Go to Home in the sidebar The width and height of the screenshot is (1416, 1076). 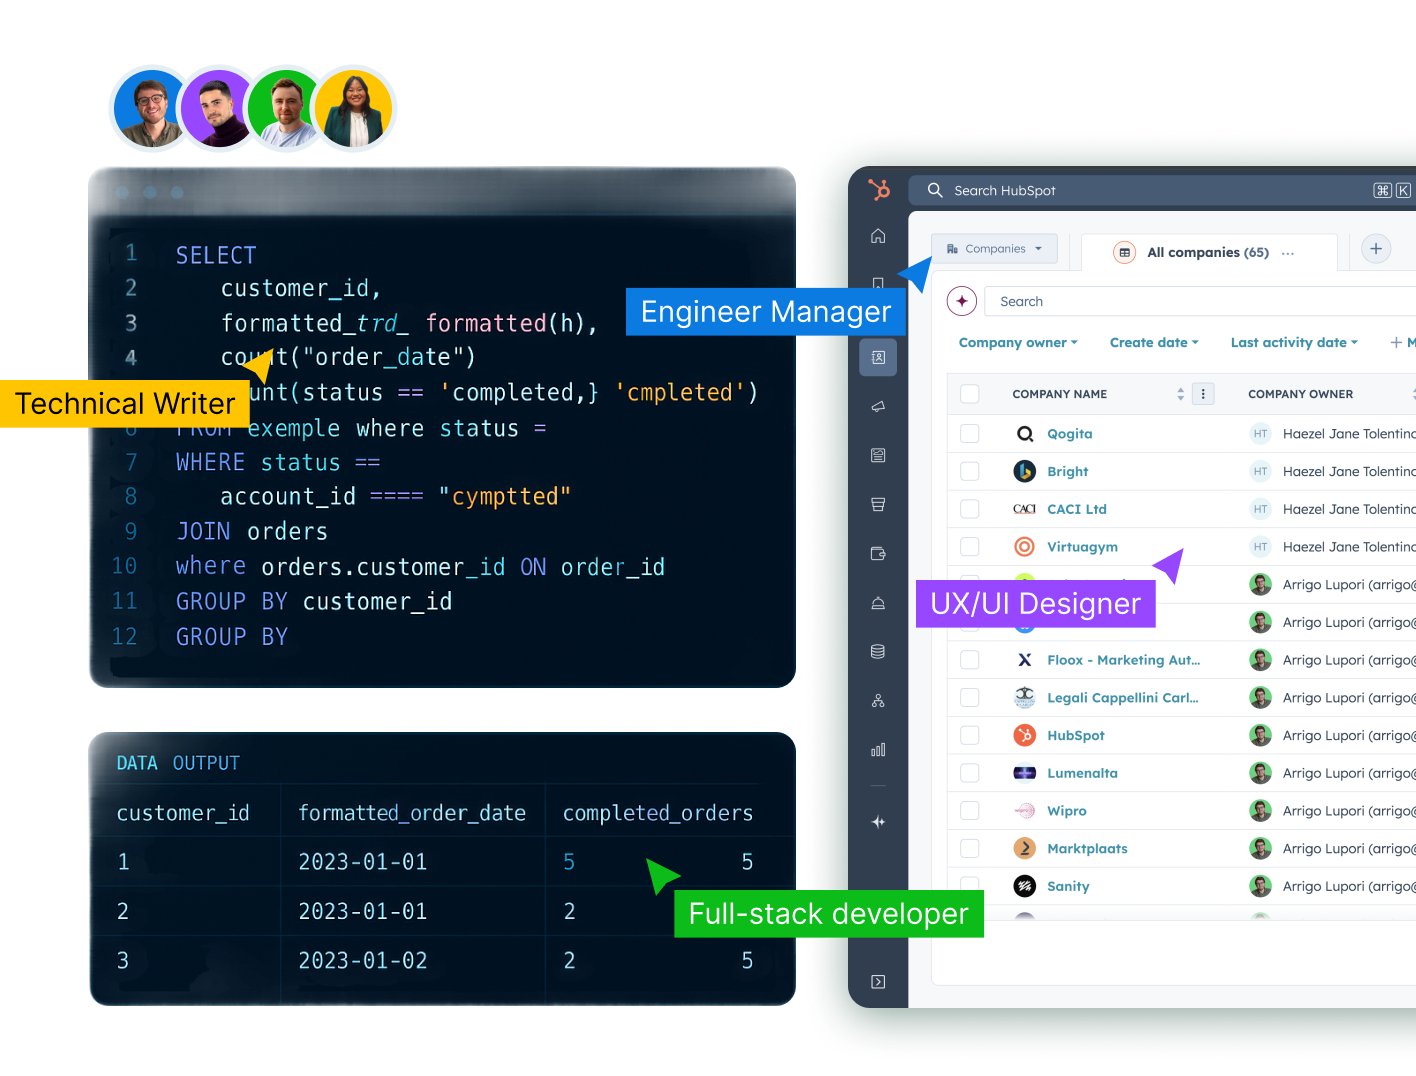[x=878, y=236]
